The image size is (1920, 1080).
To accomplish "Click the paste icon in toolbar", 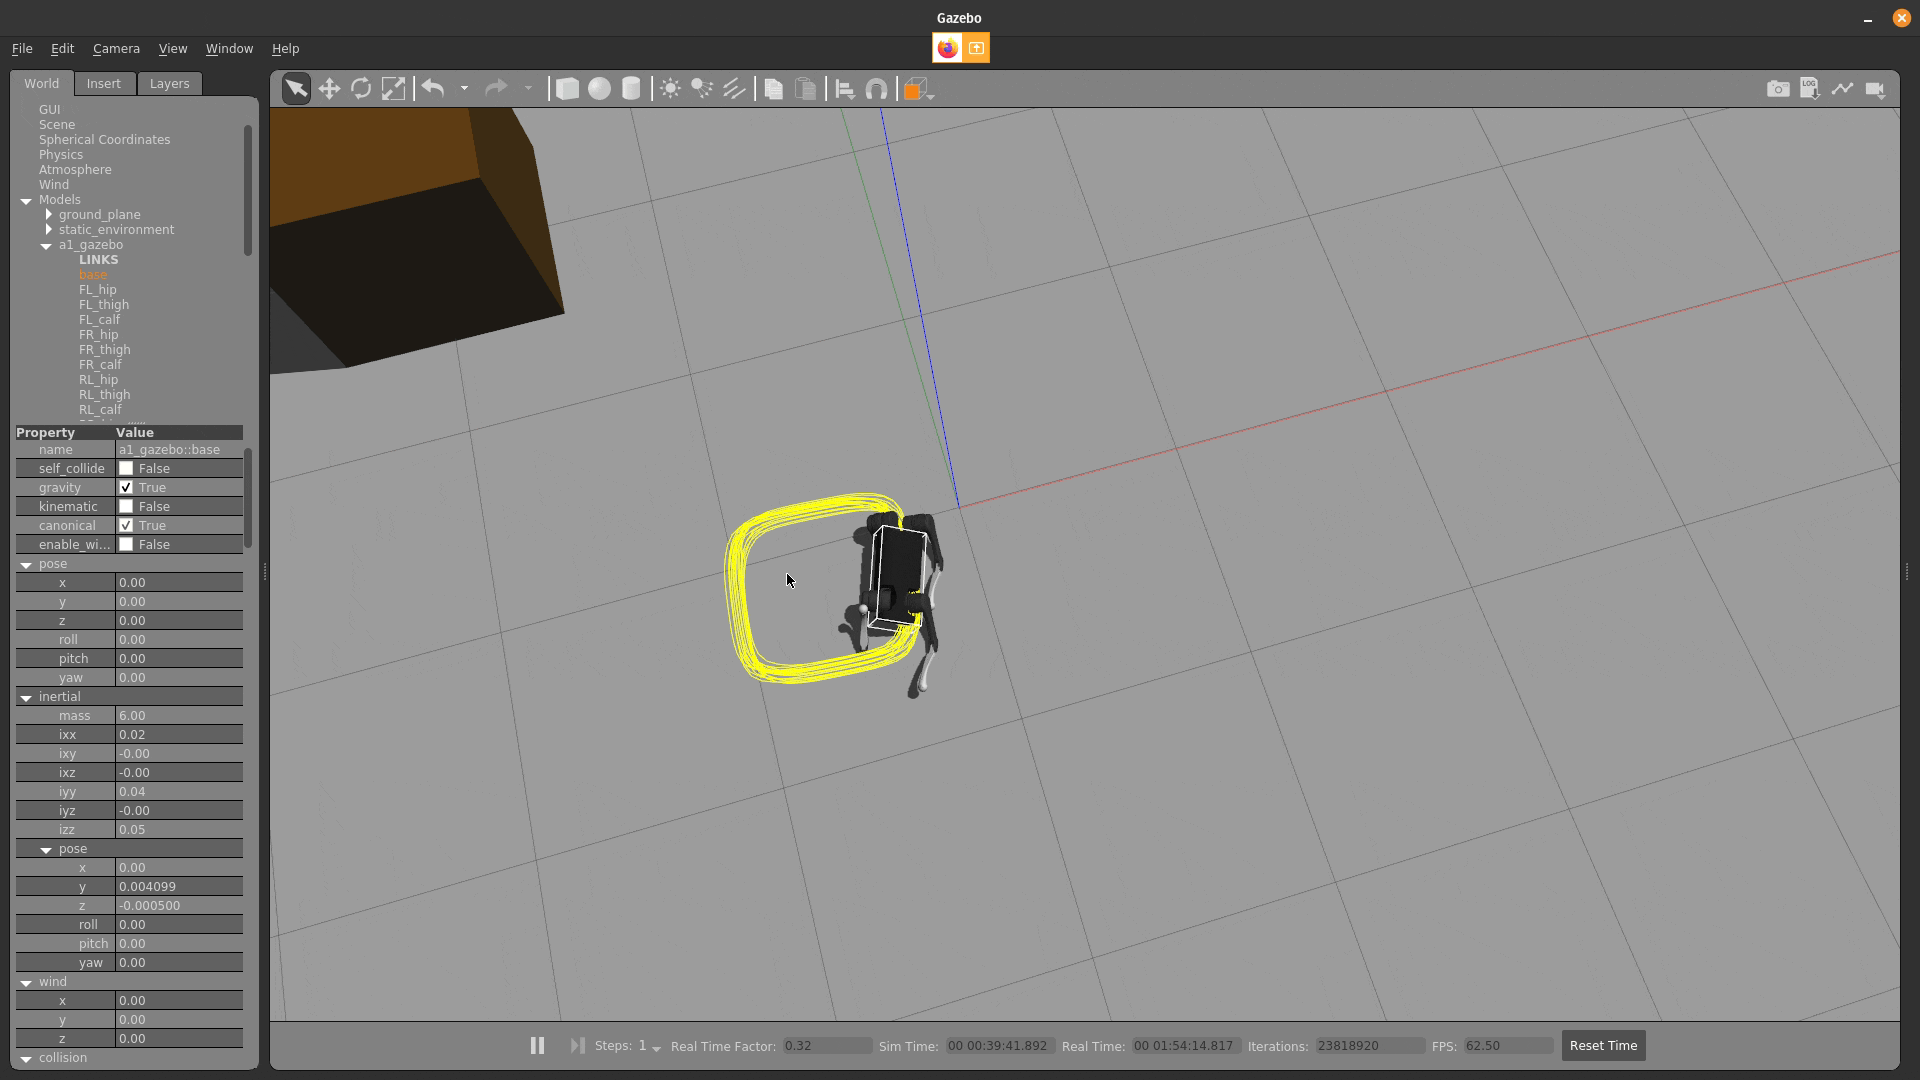I will pyautogui.click(x=805, y=89).
